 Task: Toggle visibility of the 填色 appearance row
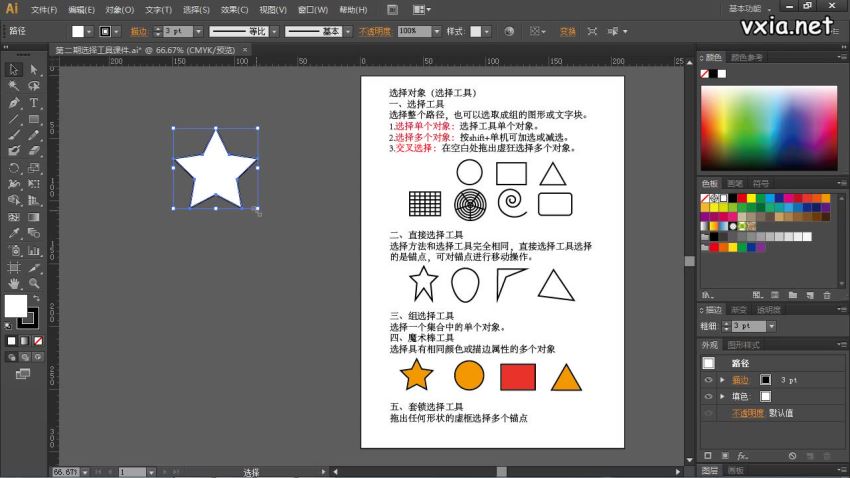708,396
